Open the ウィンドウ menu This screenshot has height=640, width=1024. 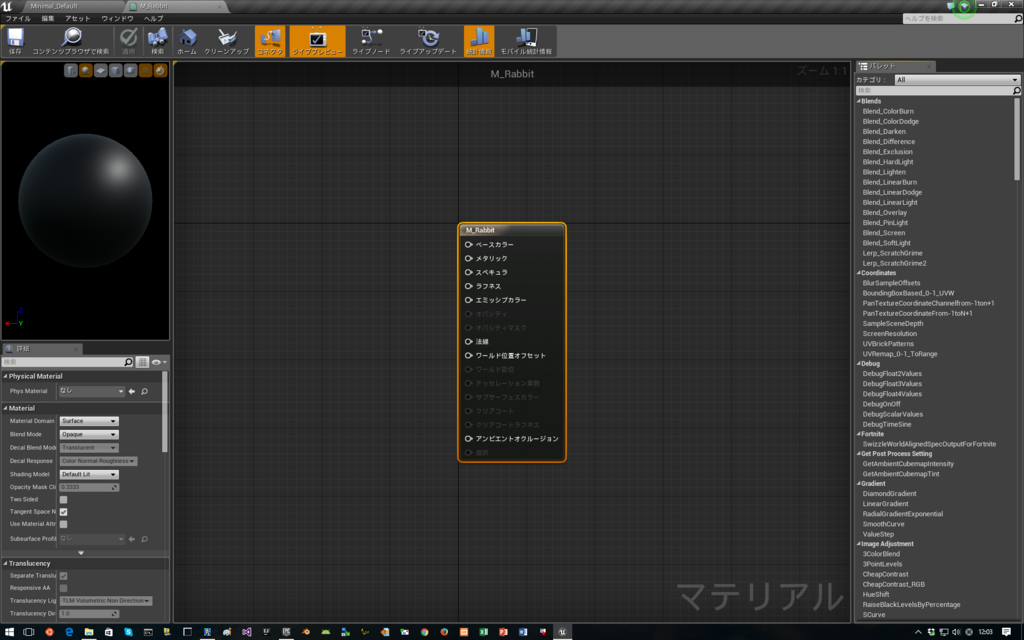[x=118, y=18]
